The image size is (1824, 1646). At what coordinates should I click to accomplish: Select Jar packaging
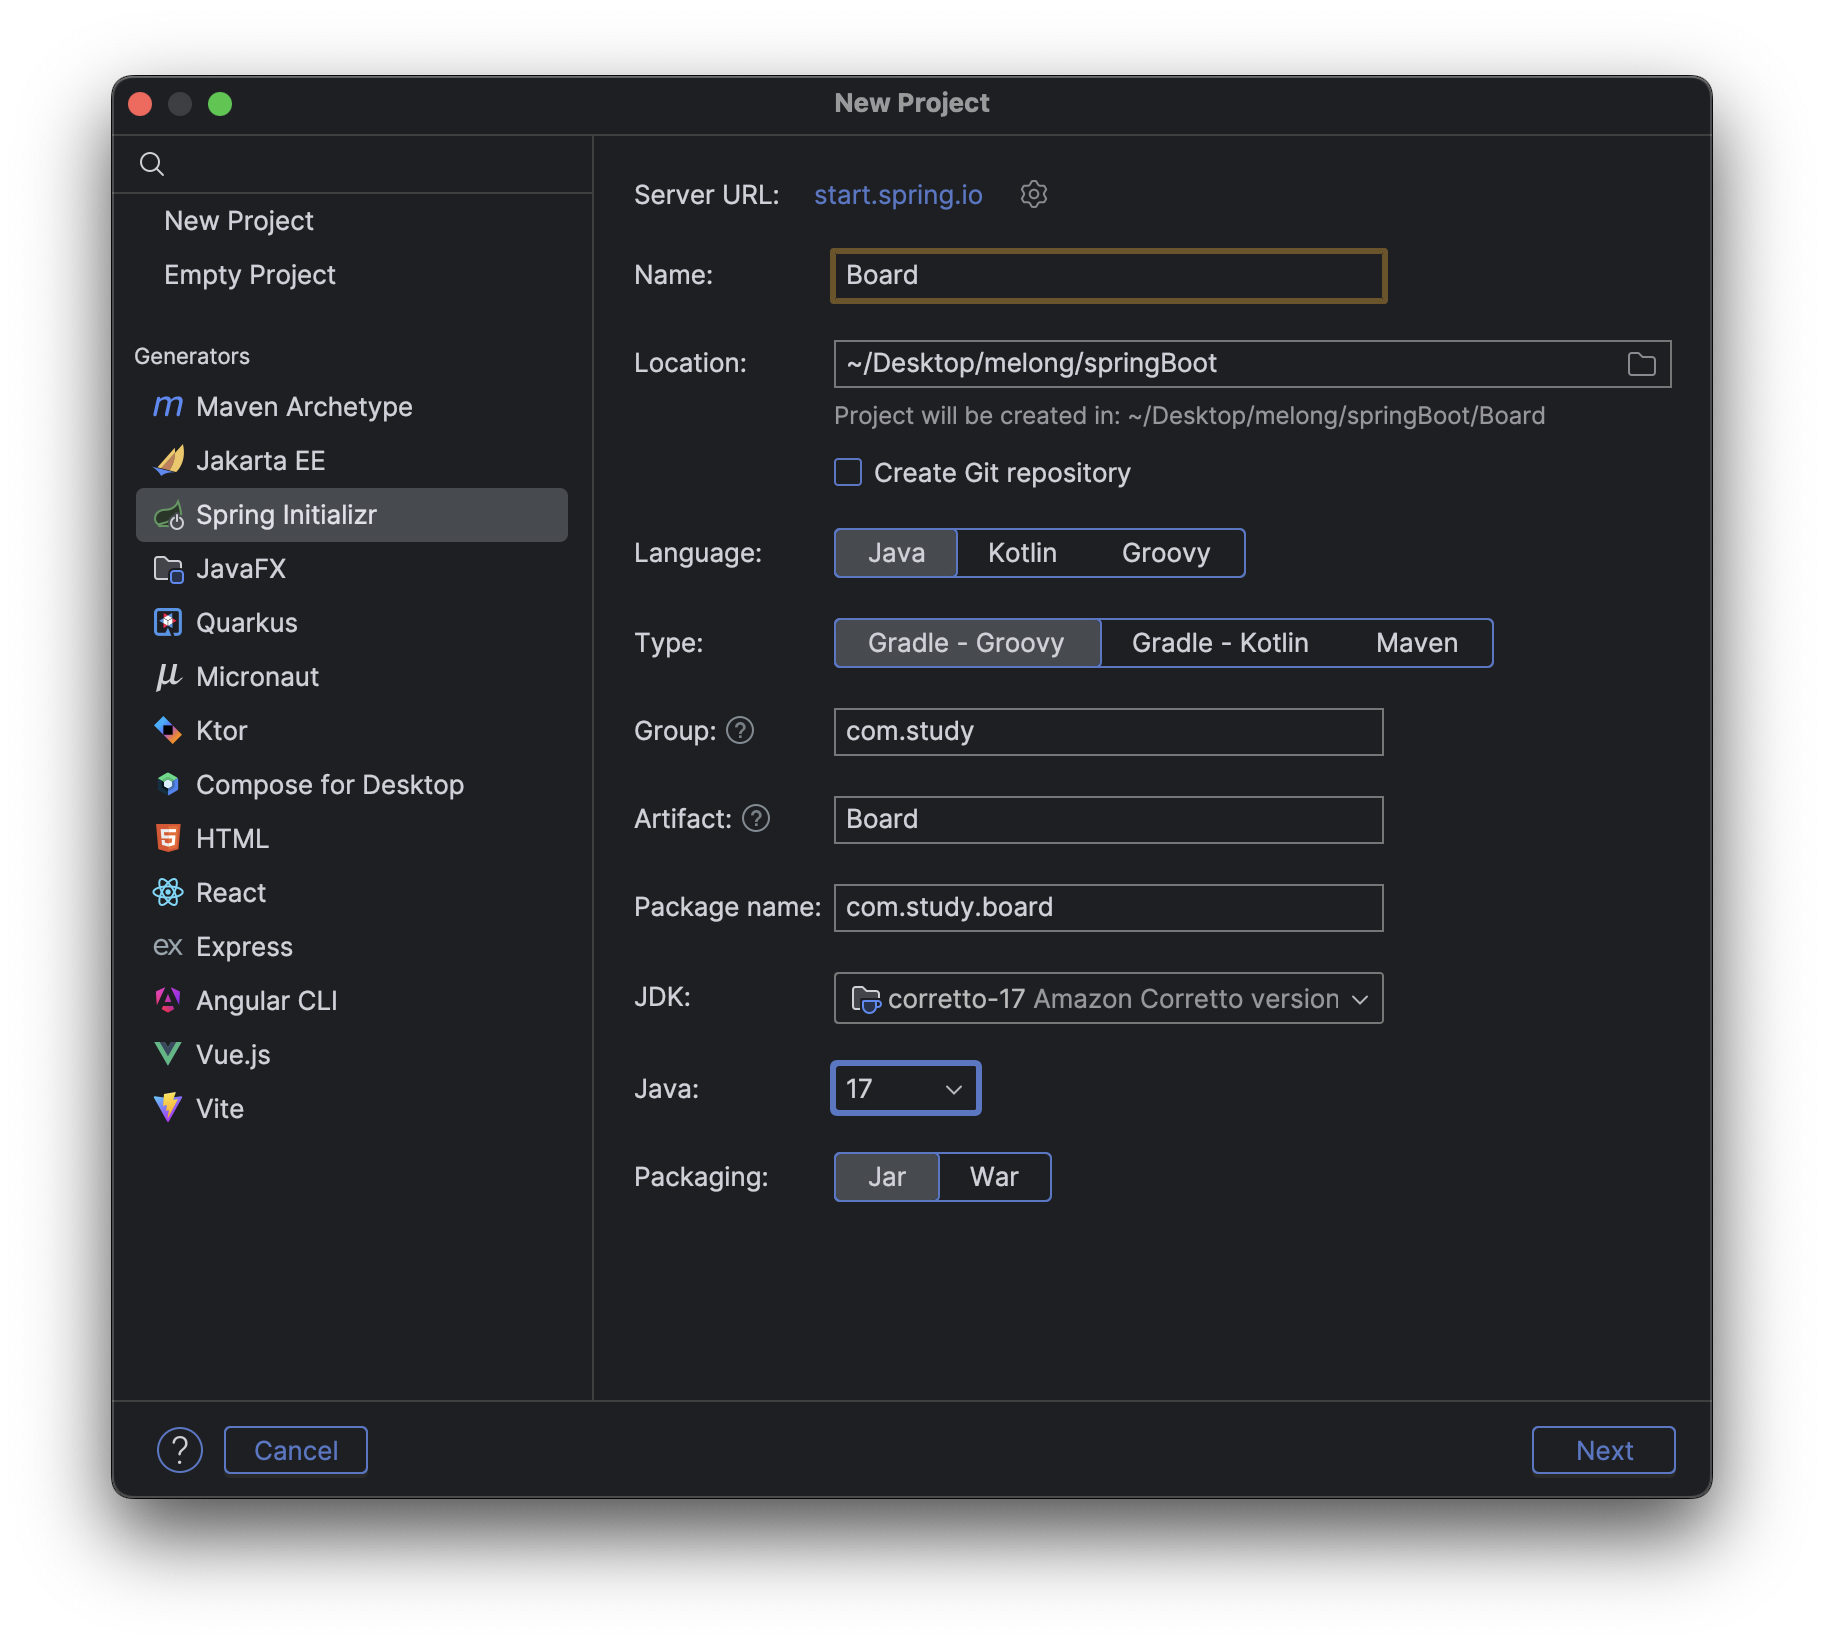[887, 1177]
